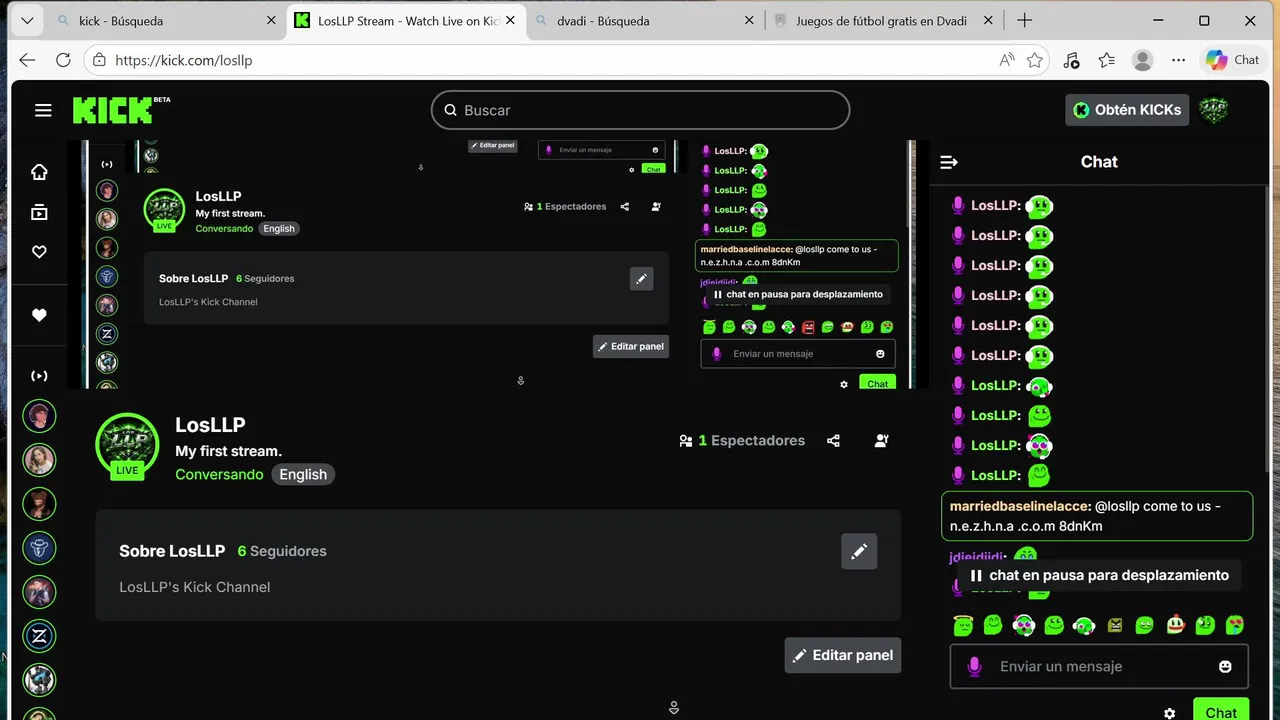Collapse the chat using the arrow icon

point(949,162)
